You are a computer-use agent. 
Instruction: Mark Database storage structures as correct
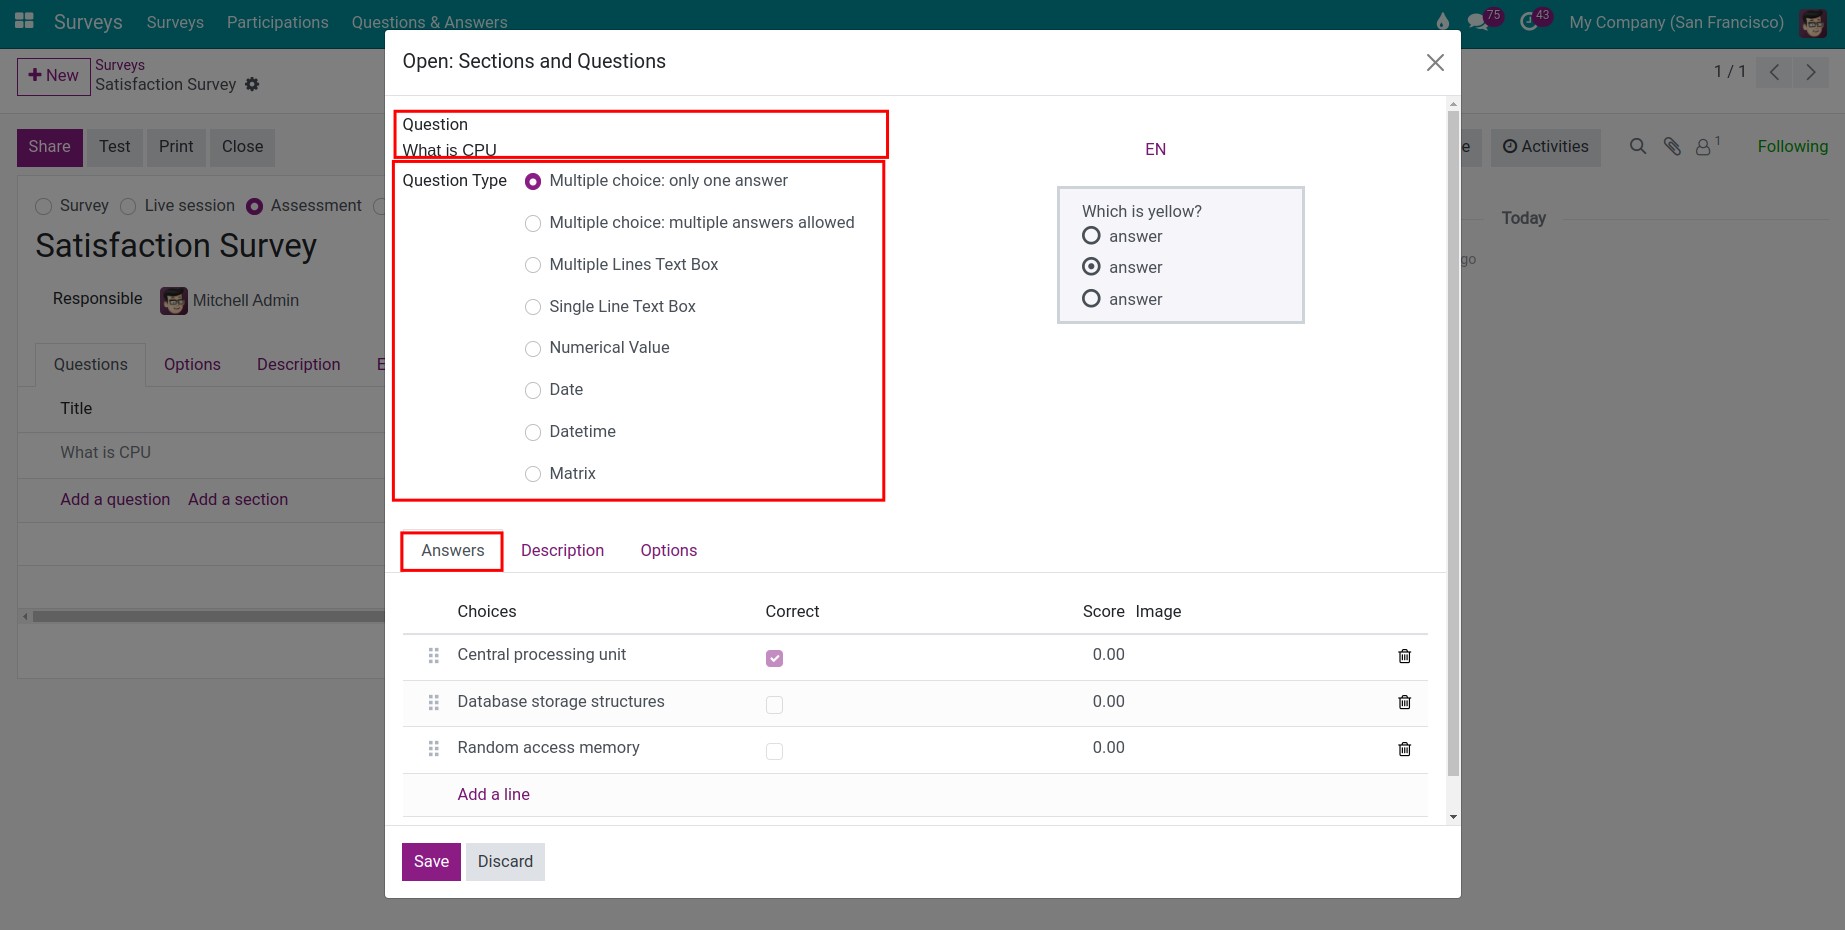(x=774, y=705)
